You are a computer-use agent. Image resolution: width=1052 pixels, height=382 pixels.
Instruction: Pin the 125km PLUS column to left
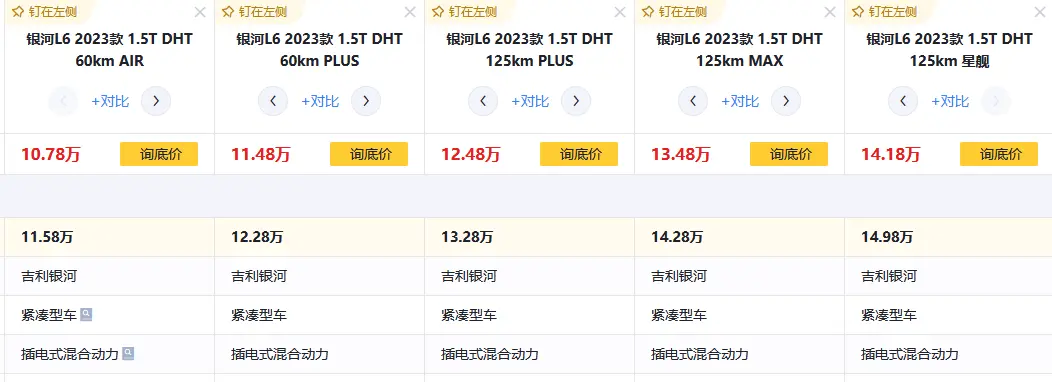click(464, 11)
